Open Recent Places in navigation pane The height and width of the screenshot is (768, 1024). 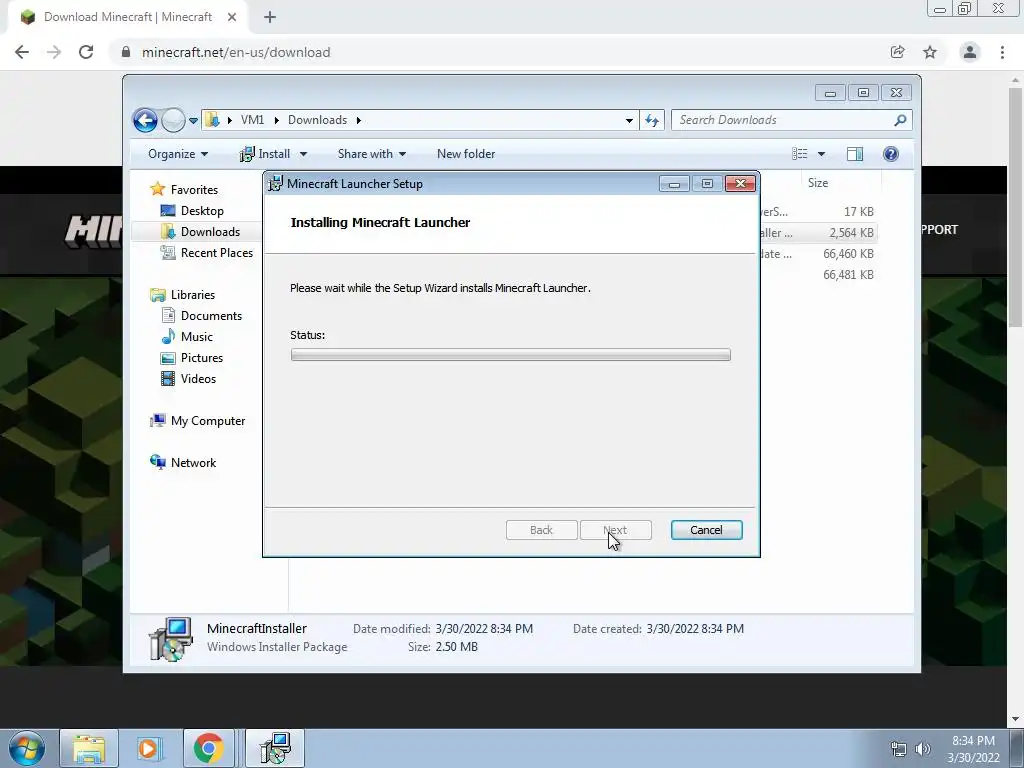pyautogui.click(x=216, y=253)
